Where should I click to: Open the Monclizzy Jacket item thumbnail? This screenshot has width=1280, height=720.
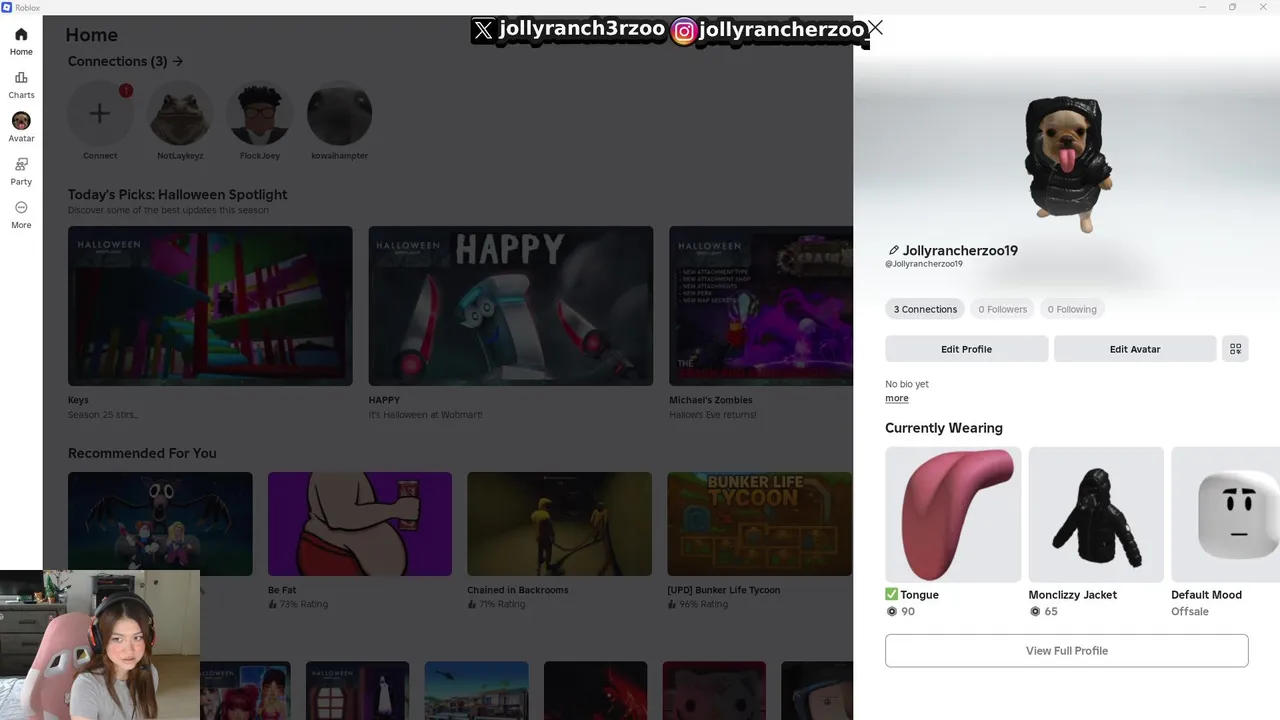1096,514
